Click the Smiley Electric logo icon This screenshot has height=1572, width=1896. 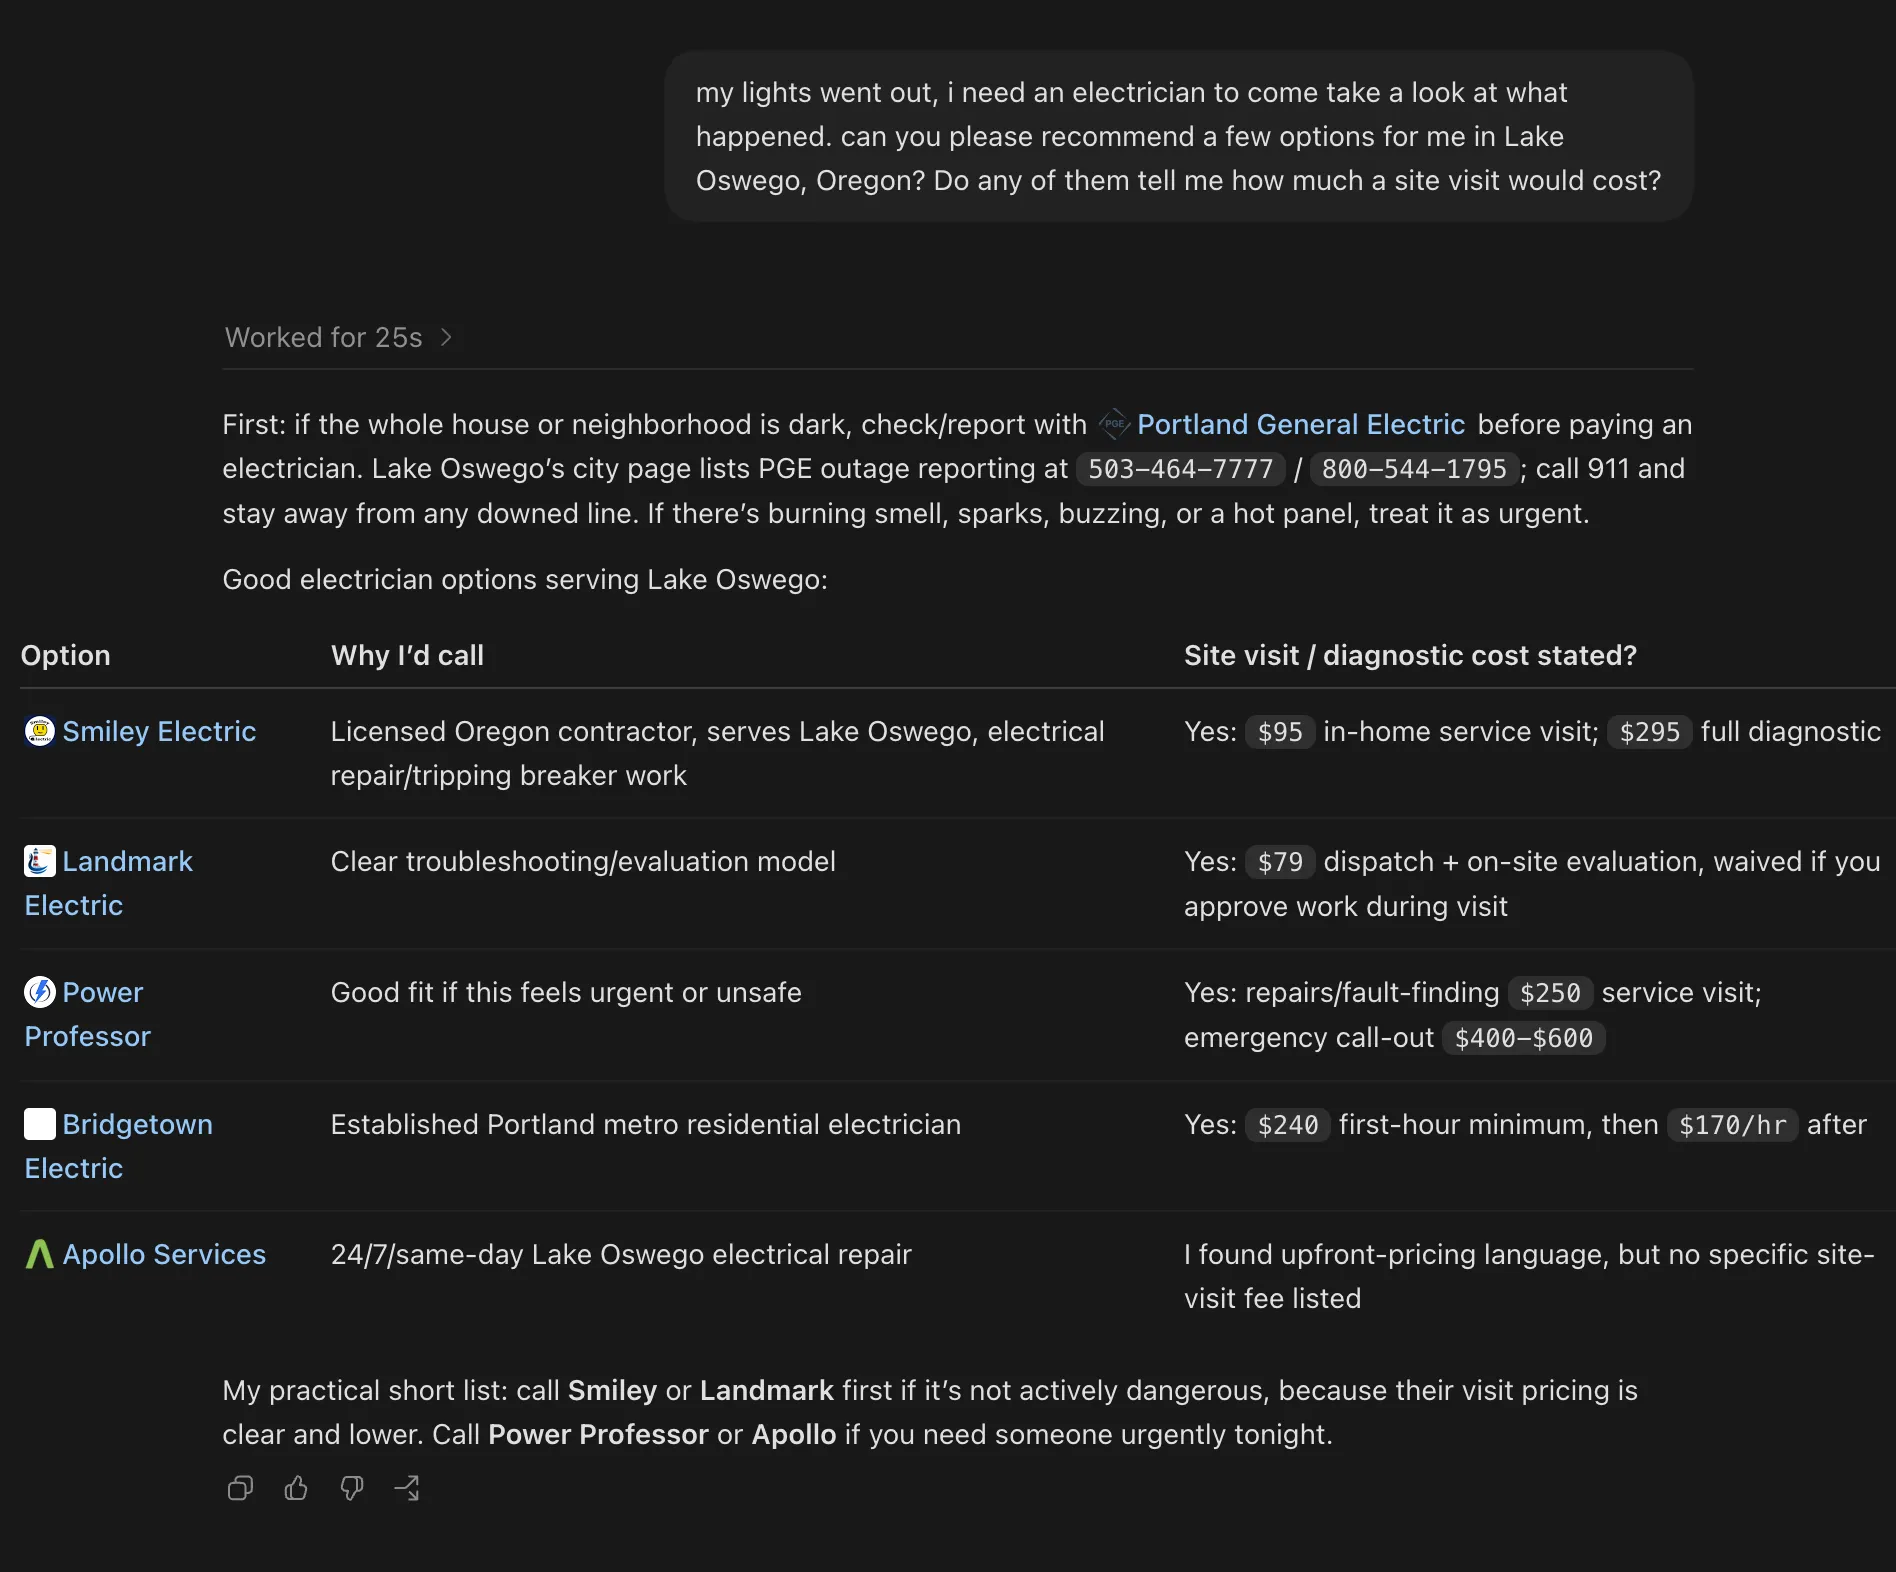click(x=40, y=731)
